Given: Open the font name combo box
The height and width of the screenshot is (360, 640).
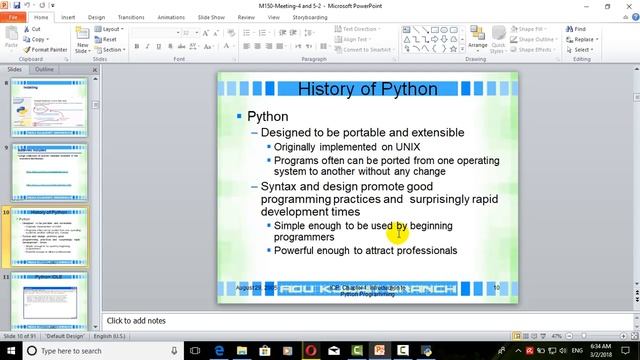Looking at the screenshot, I should [x=156, y=33].
